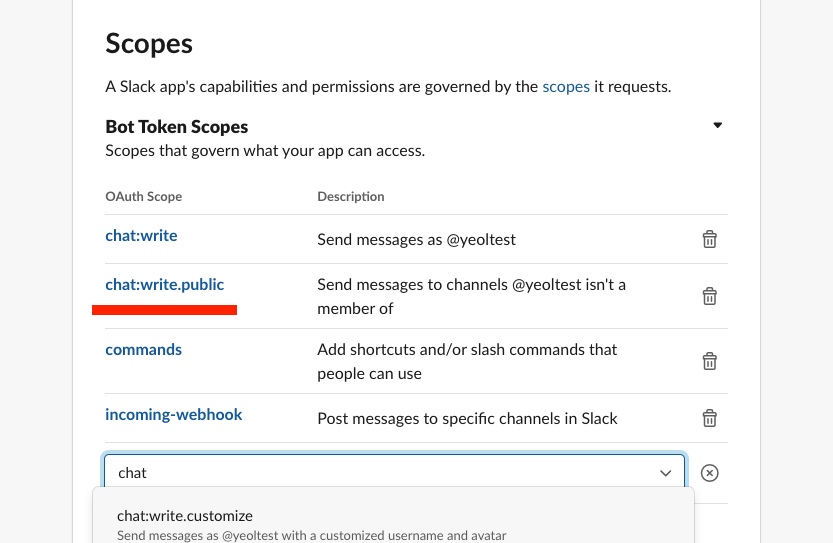Open the scopes documentation link

[x=566, y=87]
